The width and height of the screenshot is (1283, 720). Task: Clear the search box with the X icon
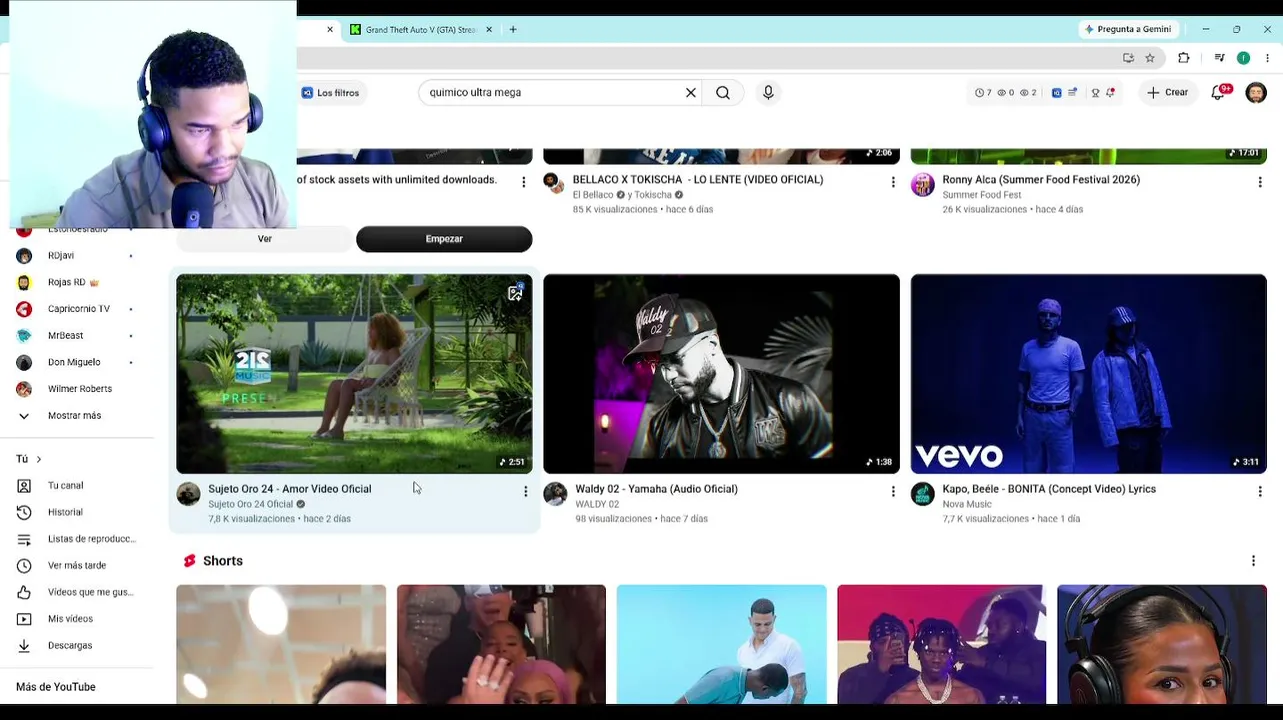[690, 92]
